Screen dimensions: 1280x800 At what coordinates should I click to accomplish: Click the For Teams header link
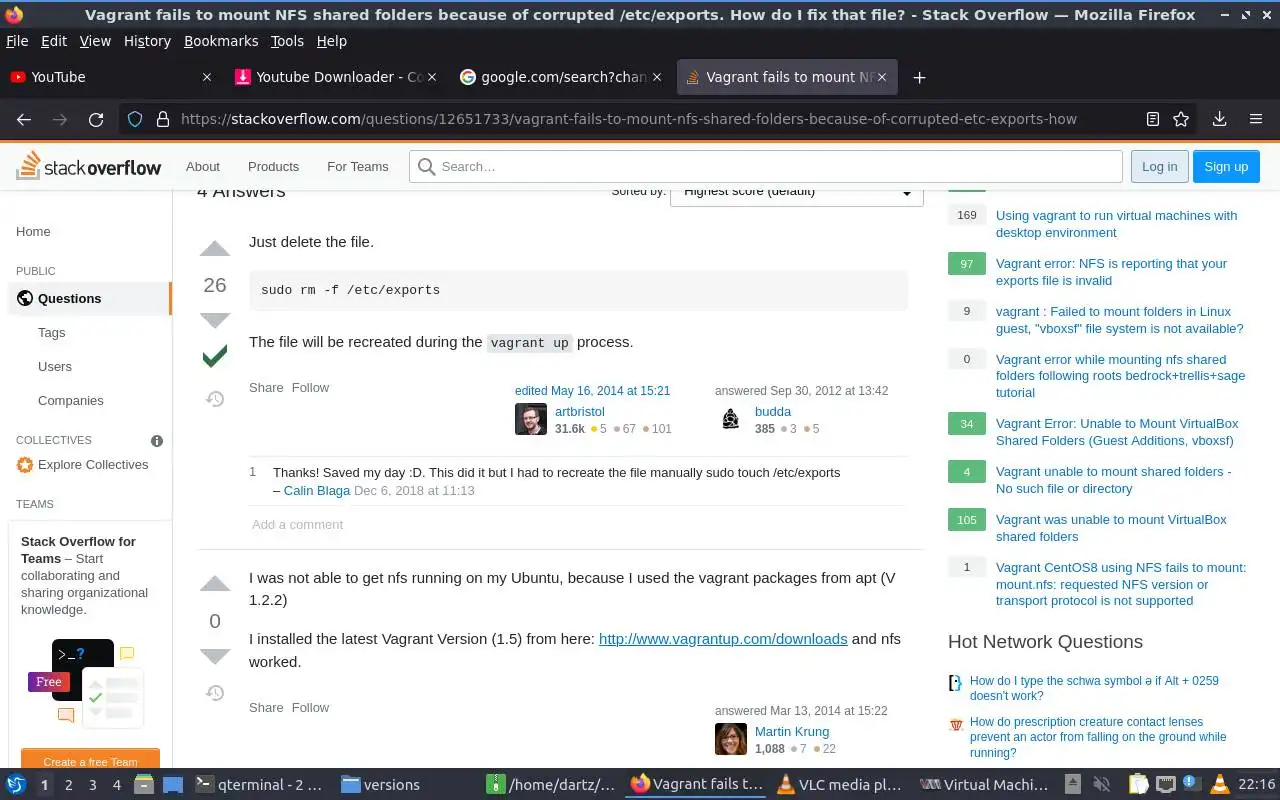(358, 167)
